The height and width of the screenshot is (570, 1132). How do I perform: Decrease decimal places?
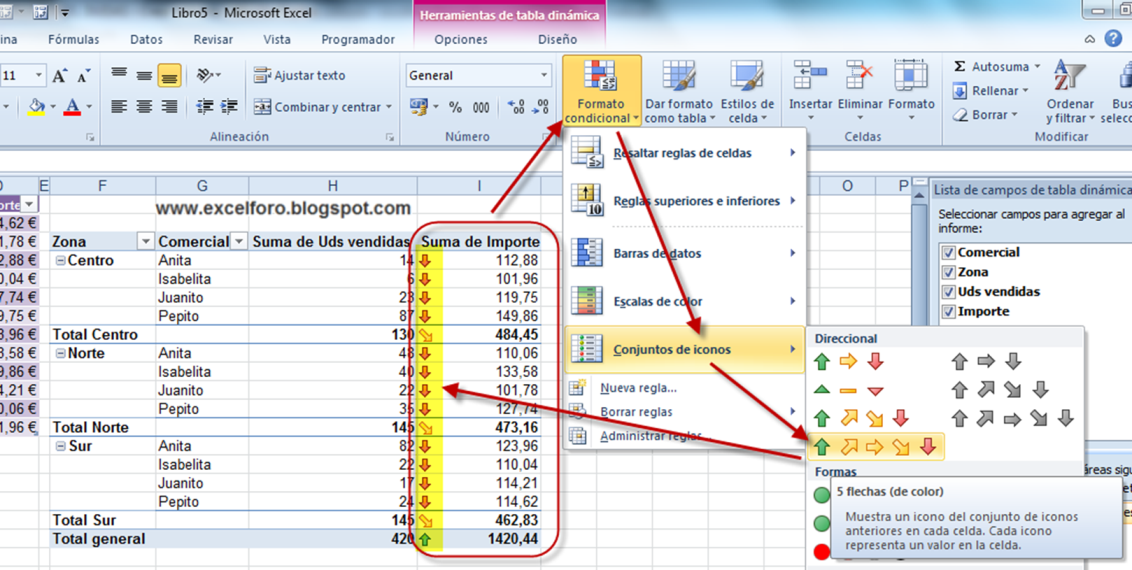click(x=541, y=108)
